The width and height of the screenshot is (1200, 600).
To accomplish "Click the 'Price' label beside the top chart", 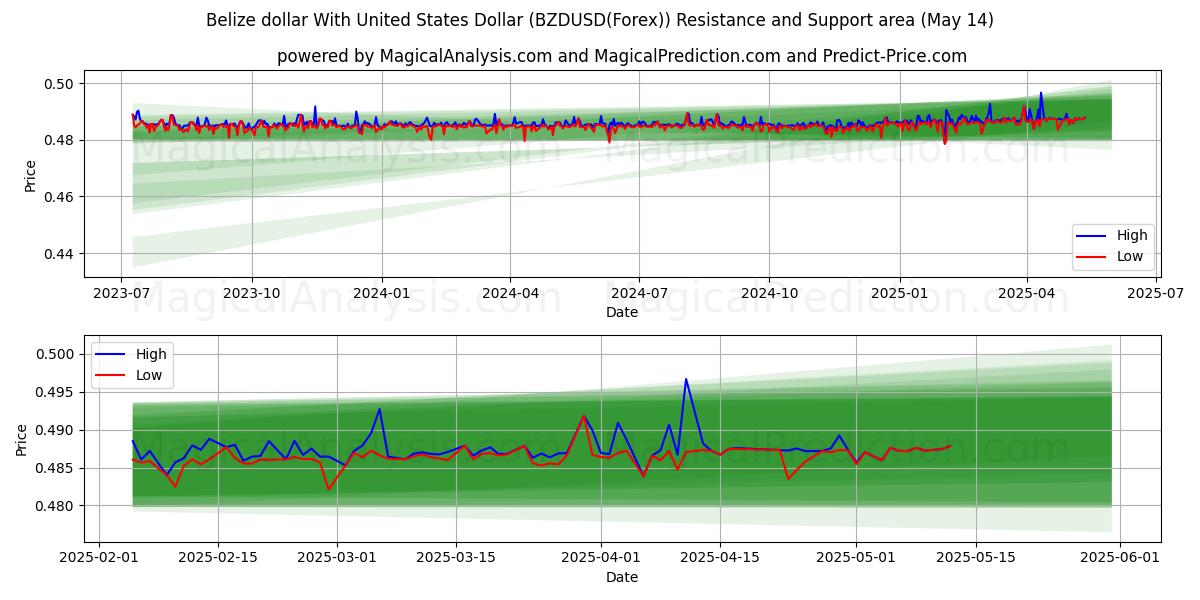I will [x=29, y=175].
